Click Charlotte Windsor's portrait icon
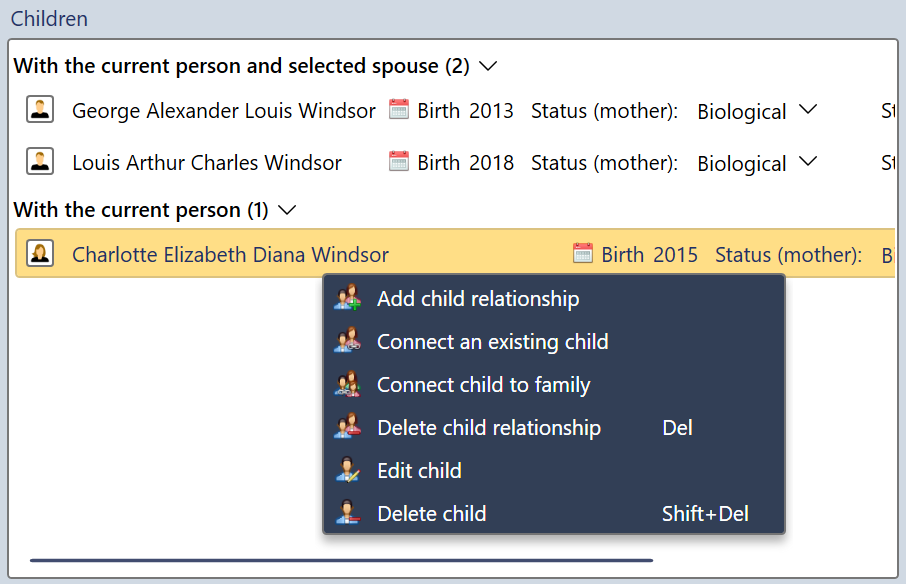Image resolution: width=906 pixels, height=584 pixels. [40, 253]
